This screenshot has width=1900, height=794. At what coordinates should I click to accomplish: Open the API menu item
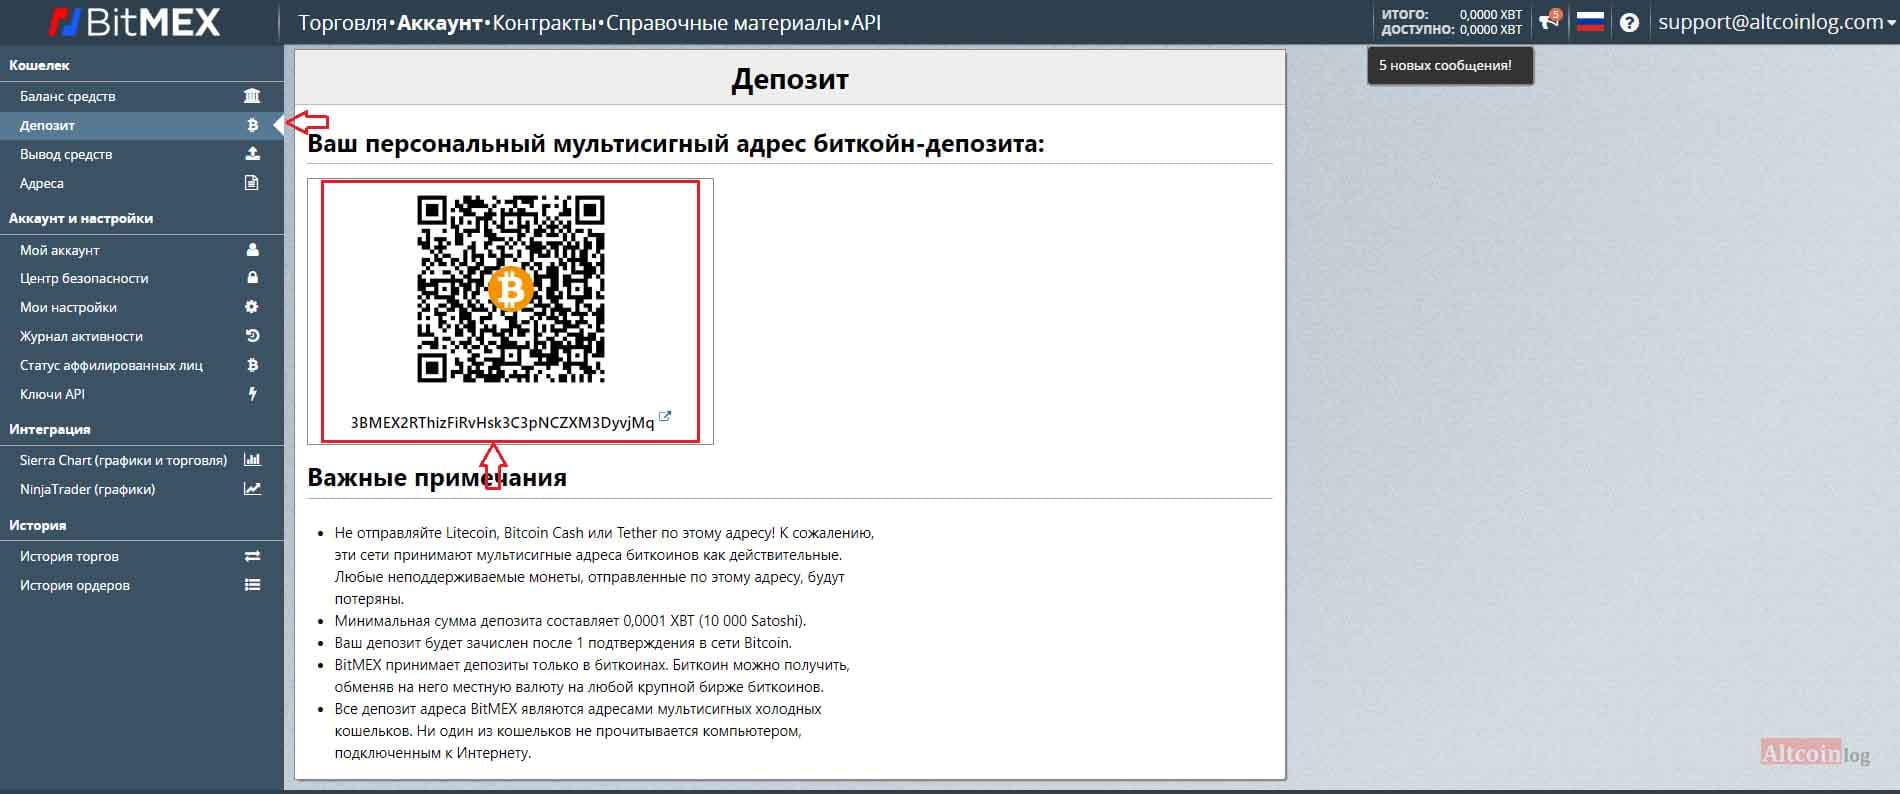tap(866, 22)
